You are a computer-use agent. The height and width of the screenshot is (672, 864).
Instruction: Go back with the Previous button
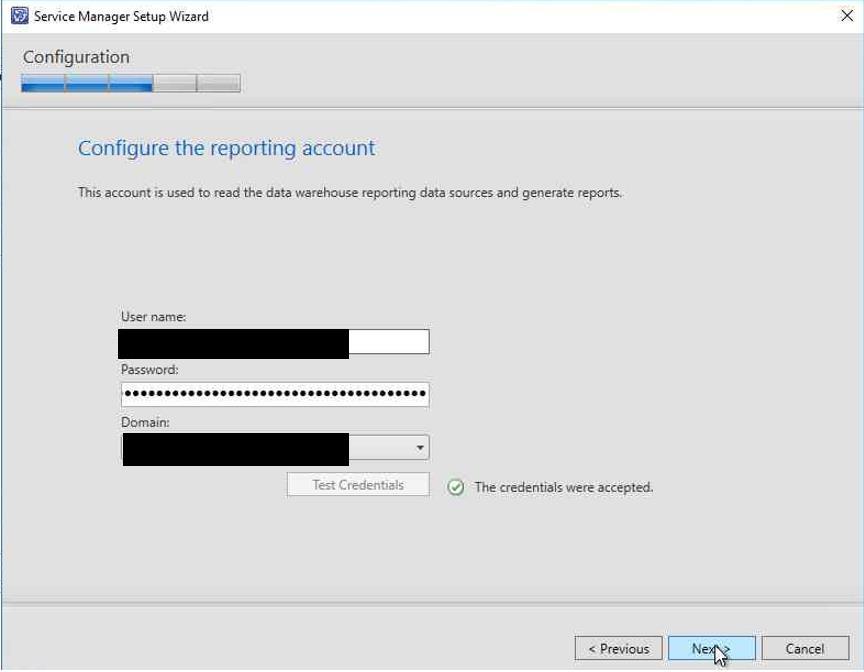coord(618,648)
